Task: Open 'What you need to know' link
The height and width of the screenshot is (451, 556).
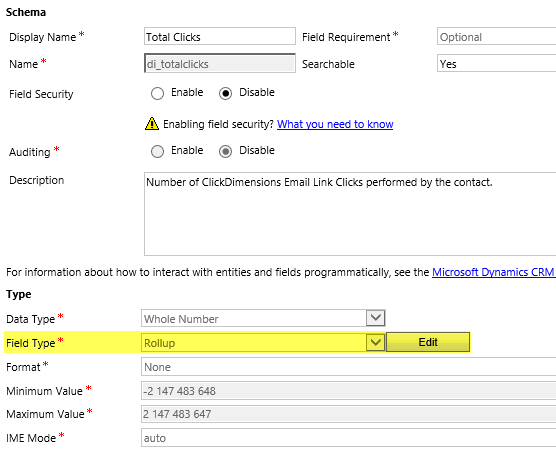Action: [x=335, y=124]
